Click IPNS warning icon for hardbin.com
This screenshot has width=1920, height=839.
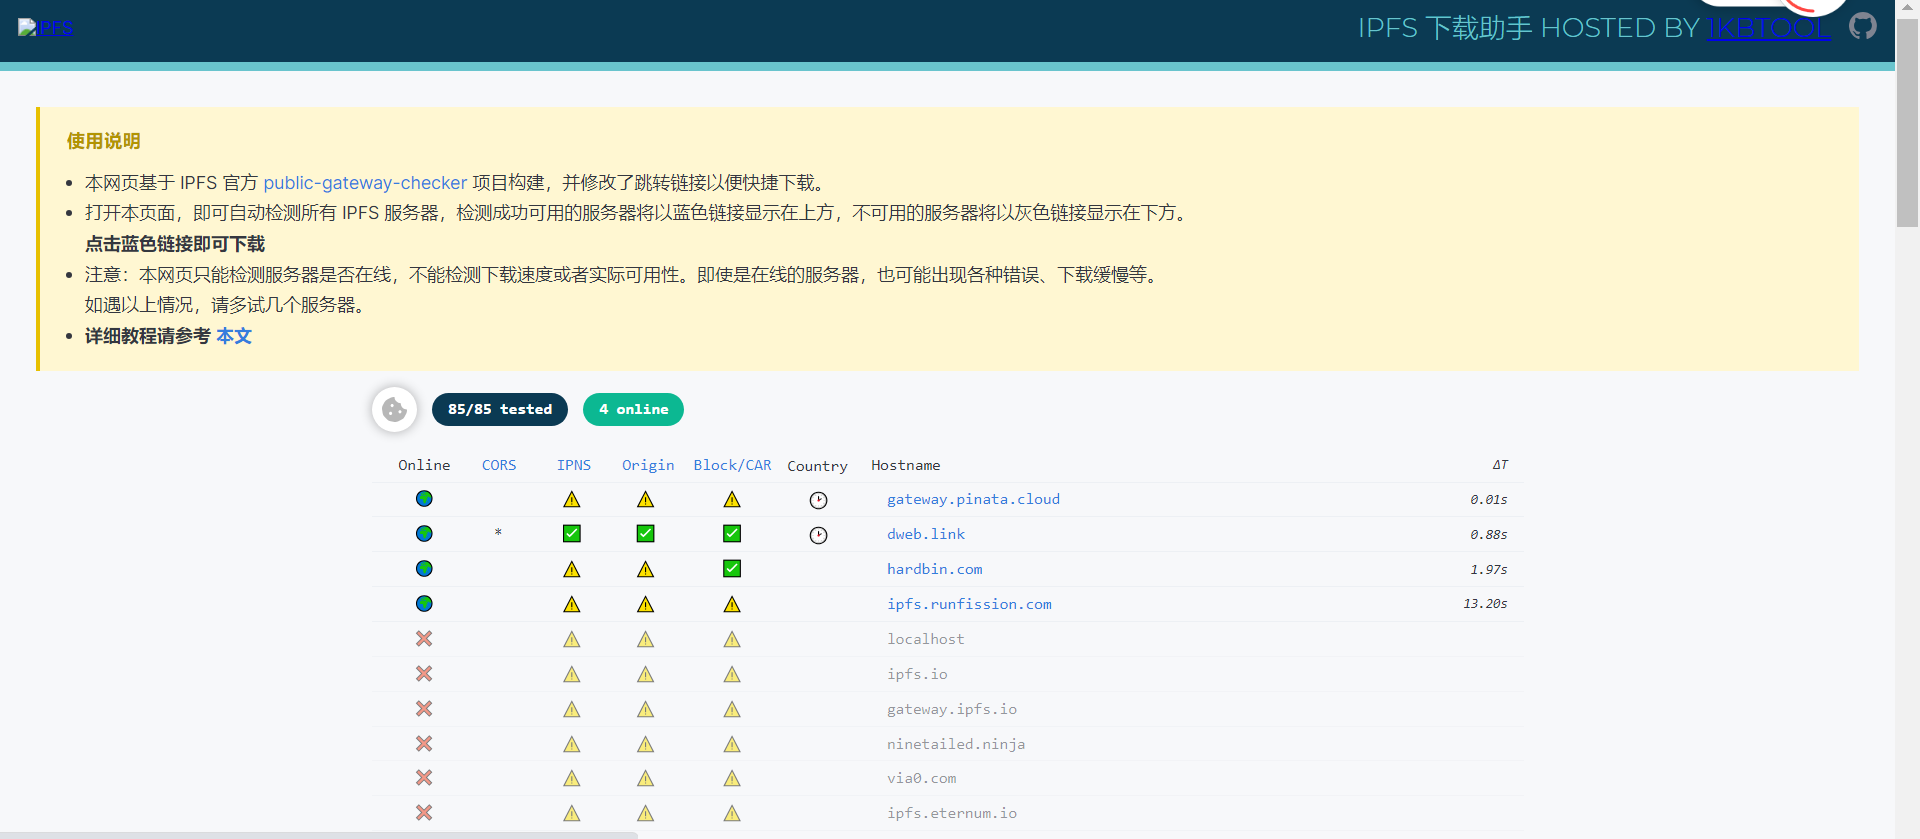click(572, 569)
